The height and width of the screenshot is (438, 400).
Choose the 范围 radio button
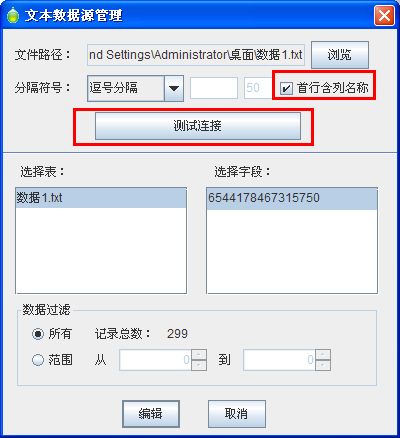click(x=38, y=360)
